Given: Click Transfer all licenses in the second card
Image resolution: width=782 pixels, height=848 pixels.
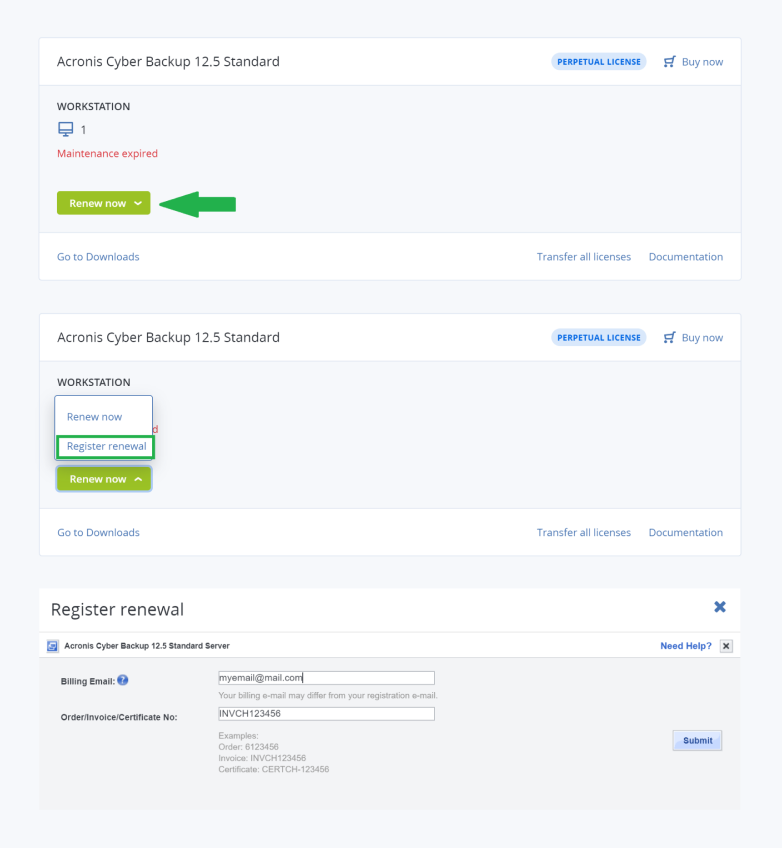Looking at the screenshot, I should [584, 533].
